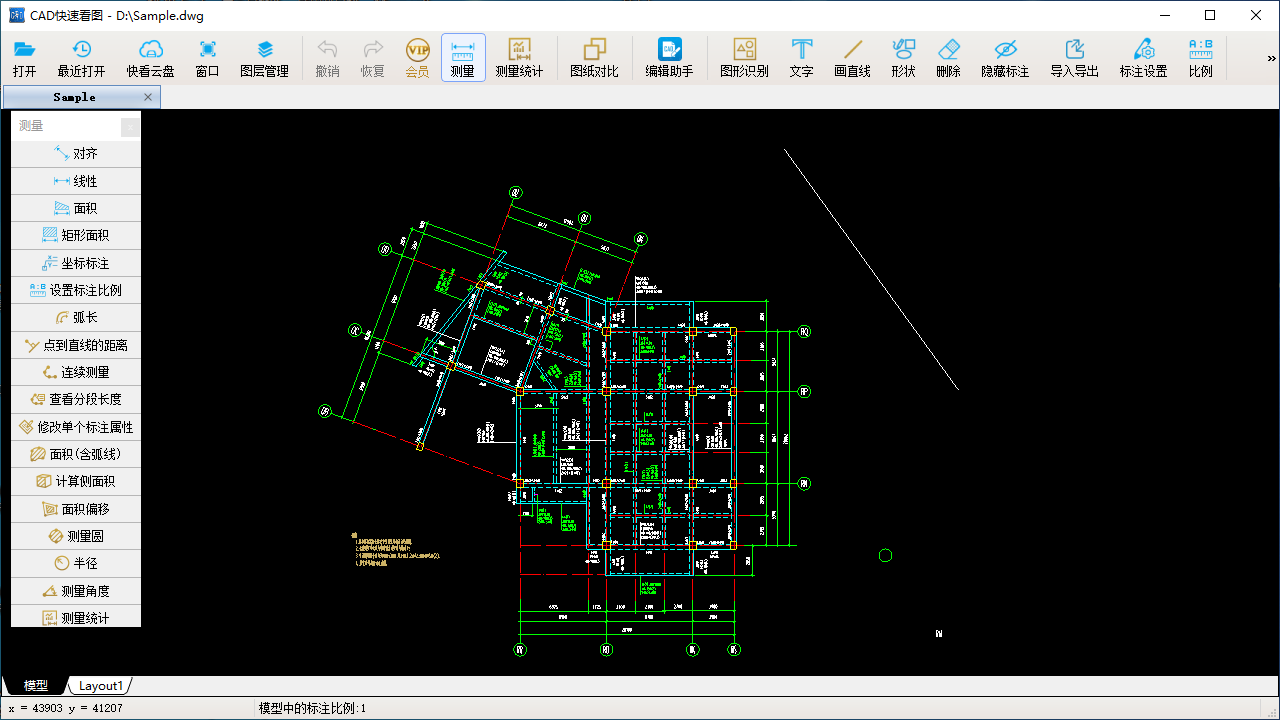Click 矩形面积 in measure panel
Image resolution: width=1280 pixels, height=720 pixels.
[76, 236]
